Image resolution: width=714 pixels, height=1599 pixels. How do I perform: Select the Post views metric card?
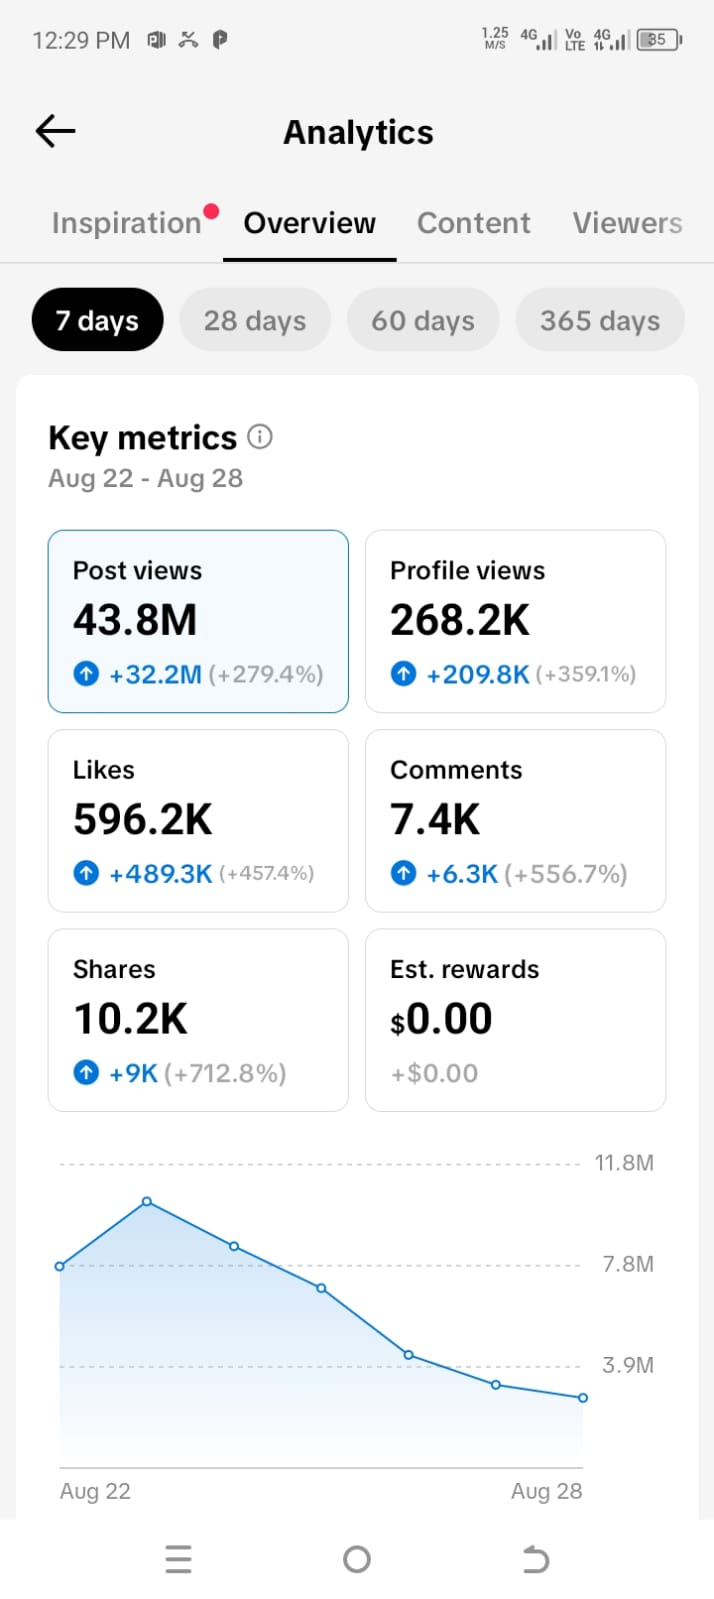pyautogui.click(x=198, y=621)
